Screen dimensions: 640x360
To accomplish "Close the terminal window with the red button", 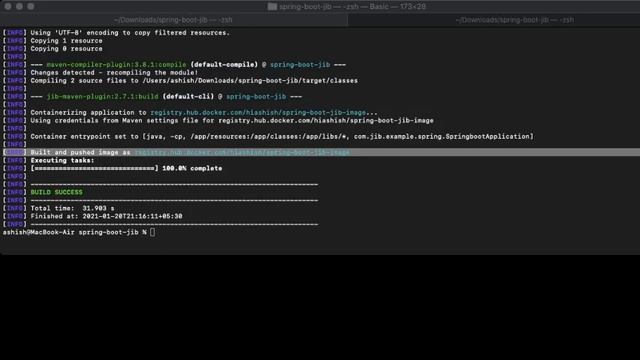I will tap(8, 7).
